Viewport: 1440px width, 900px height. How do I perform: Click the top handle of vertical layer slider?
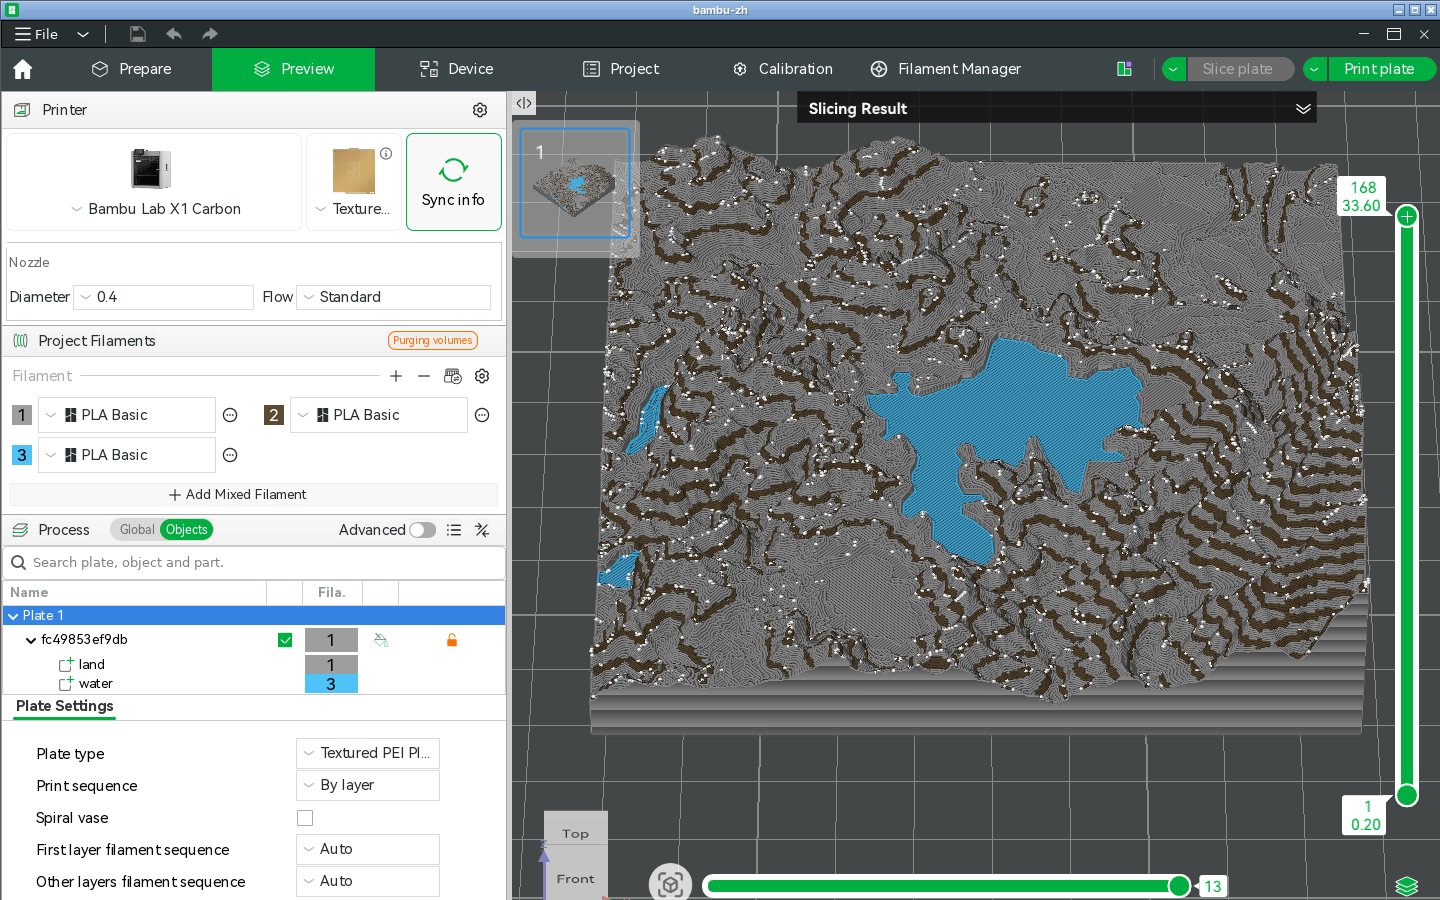click(1407, 216)
